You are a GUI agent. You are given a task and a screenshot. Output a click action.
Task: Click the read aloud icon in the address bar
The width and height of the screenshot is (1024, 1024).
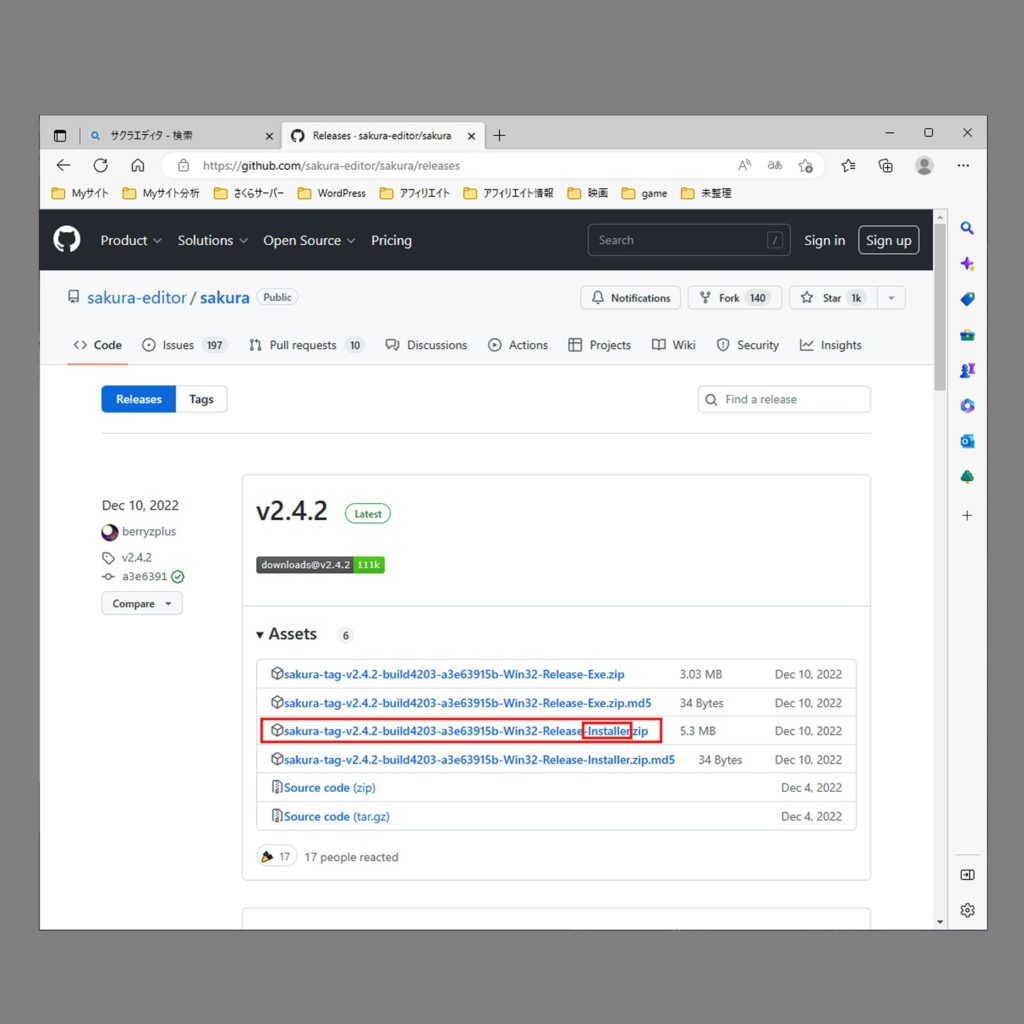click(744, 165)
